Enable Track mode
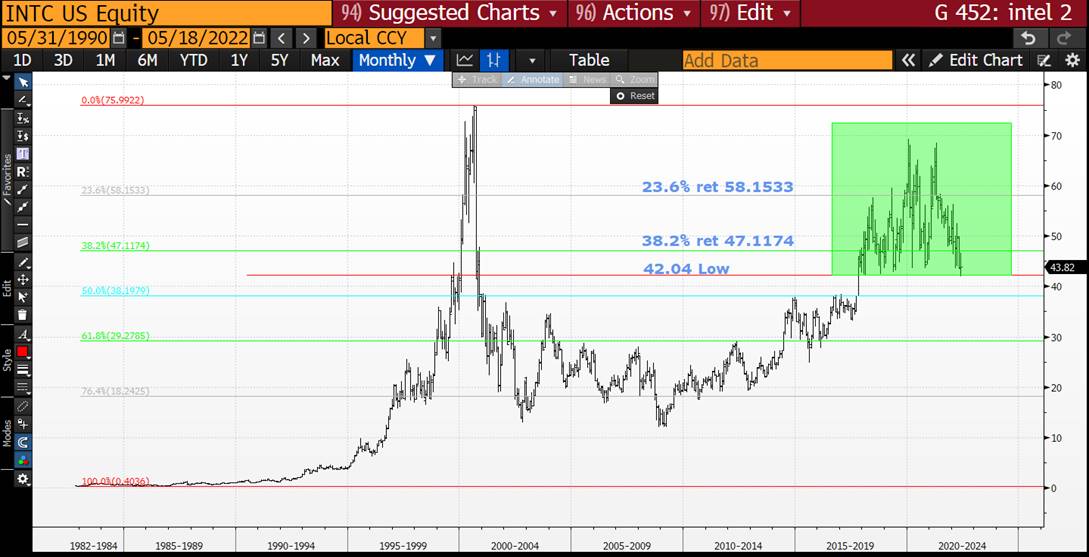 476,79
